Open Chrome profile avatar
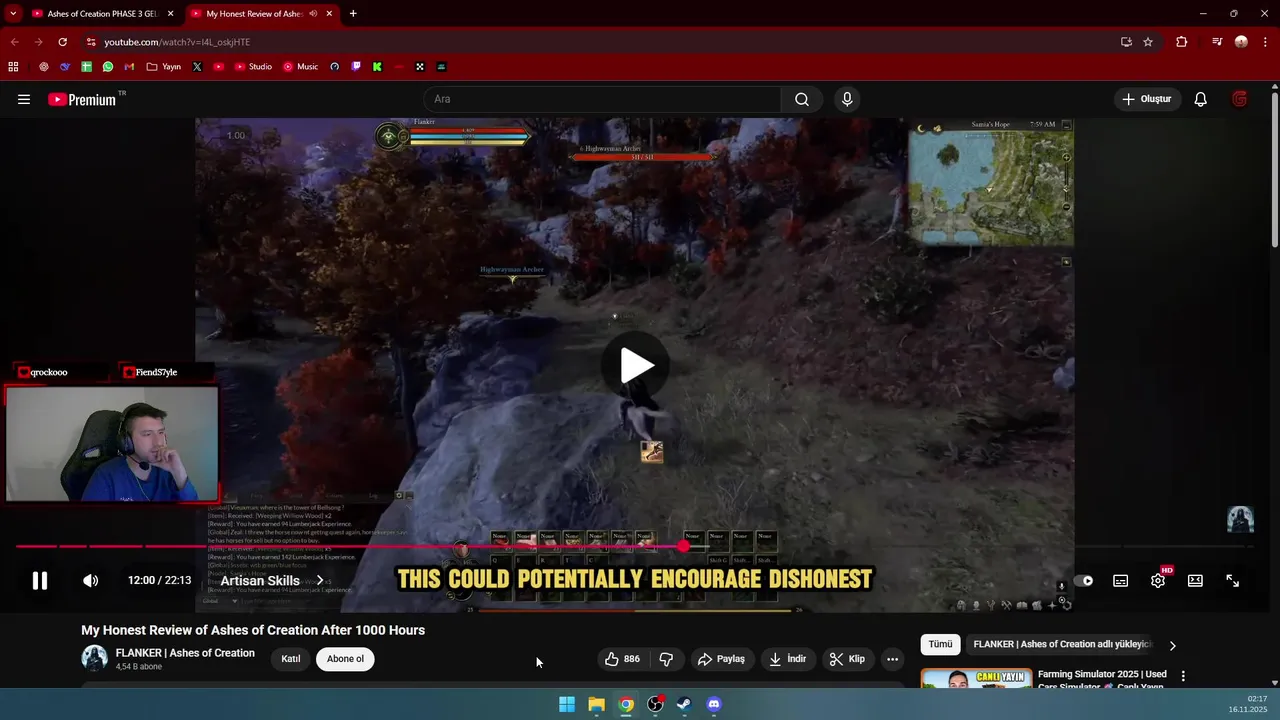1280x720 pixels. (1241, 42)
